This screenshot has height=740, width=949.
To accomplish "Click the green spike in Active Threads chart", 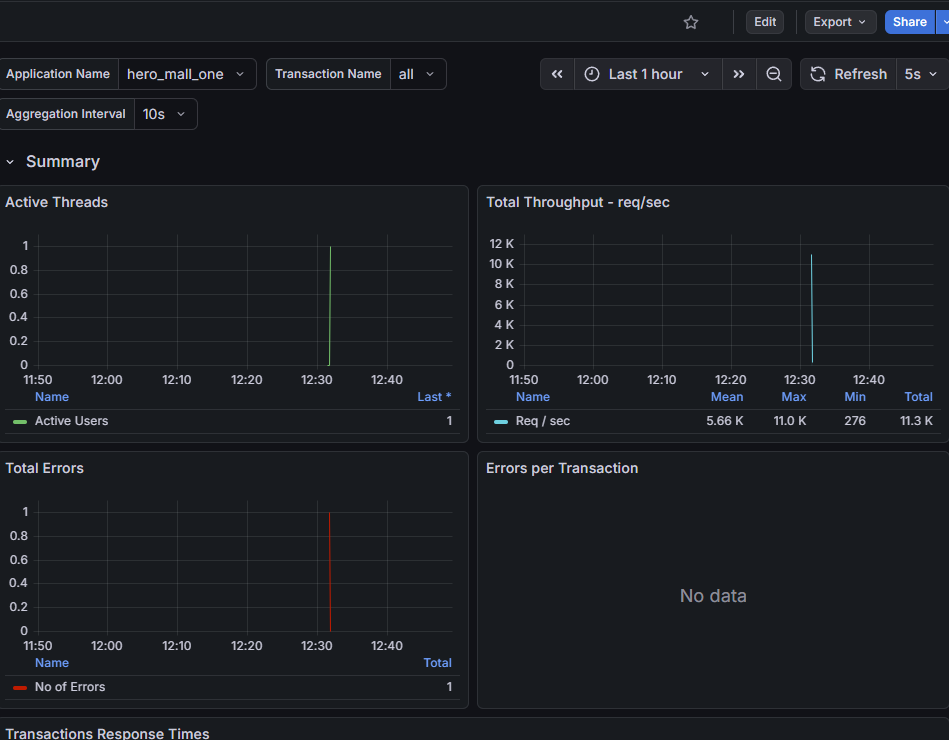I will 330,306.
